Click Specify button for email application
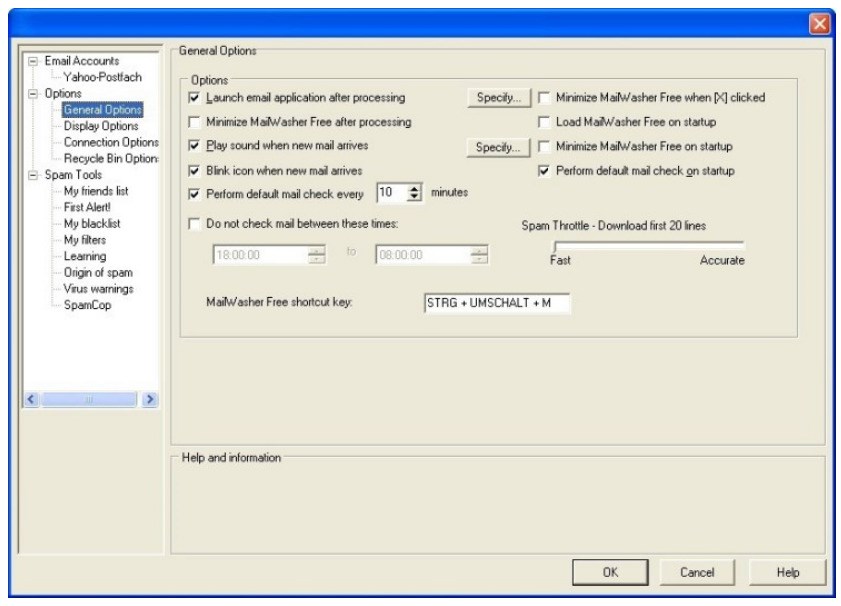This screenshot has width=841, height=606. (499, 98)
